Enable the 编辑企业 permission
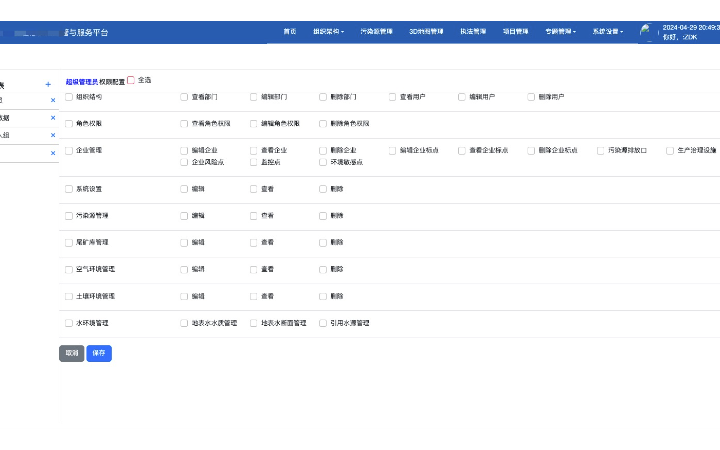720x450 pixels. 184,151
